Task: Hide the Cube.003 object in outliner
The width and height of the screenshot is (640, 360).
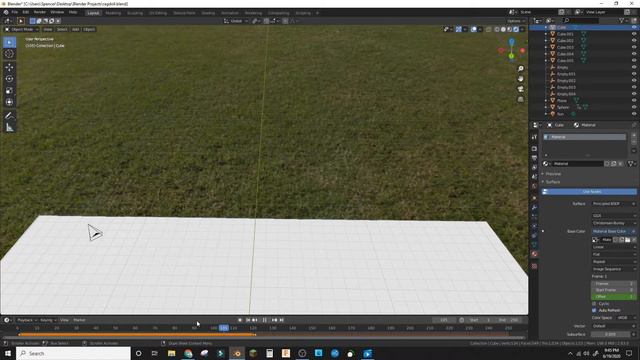Action: coord(634,47)
